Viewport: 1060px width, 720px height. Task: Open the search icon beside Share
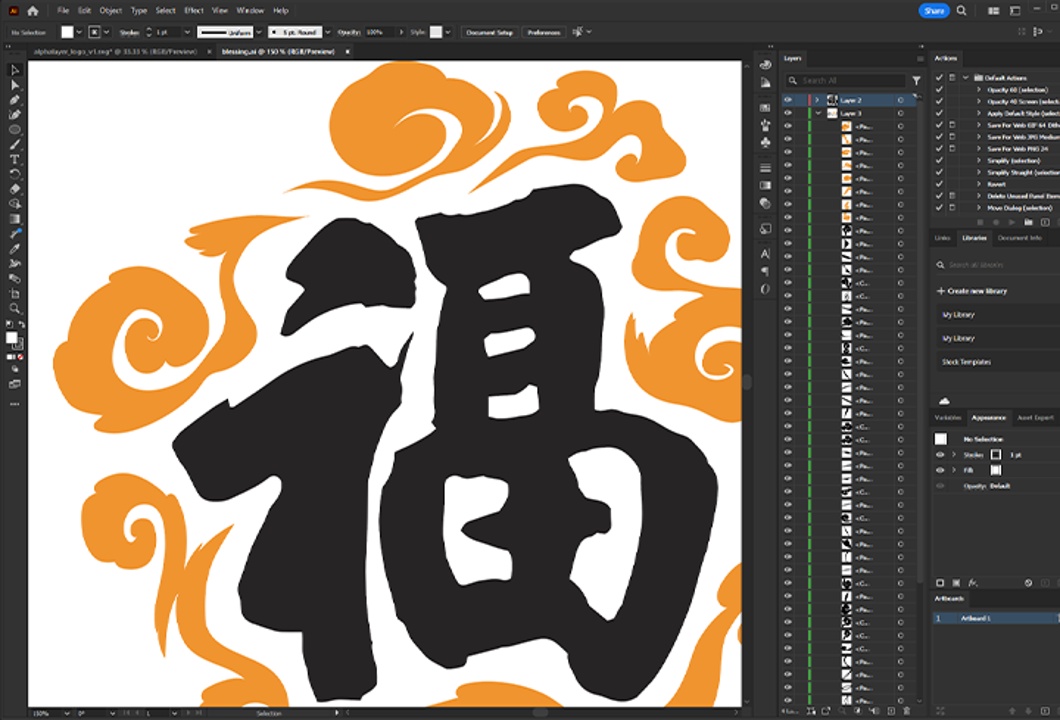coord(961,11)
